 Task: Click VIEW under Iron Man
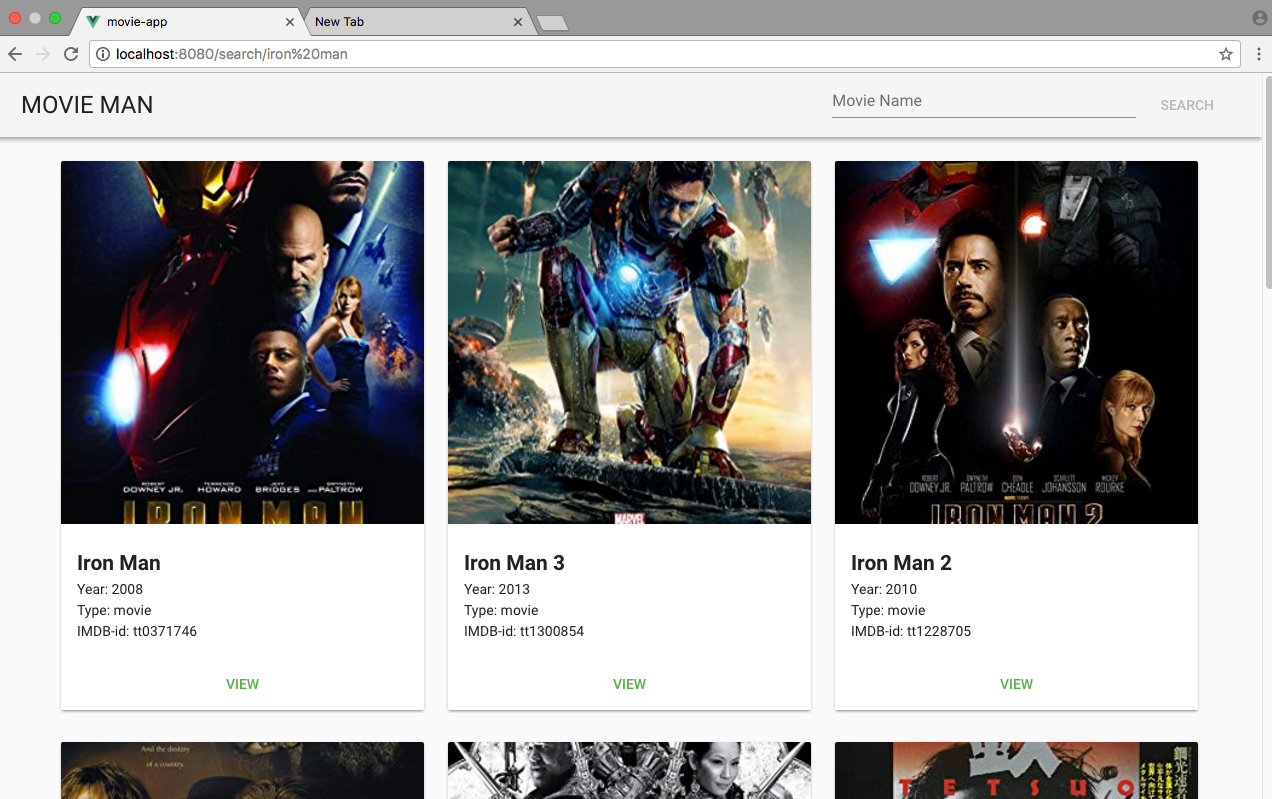coord(242,684)
